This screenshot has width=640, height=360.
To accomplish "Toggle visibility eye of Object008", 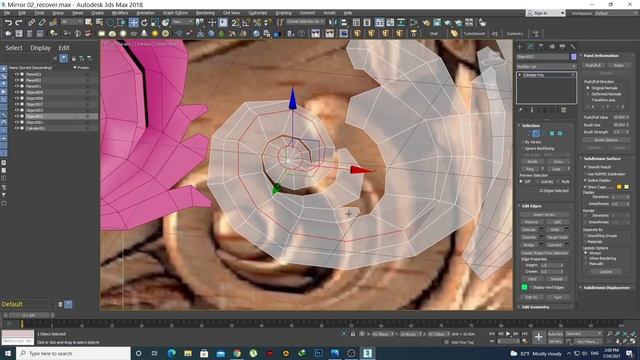I will pos(17,98).
